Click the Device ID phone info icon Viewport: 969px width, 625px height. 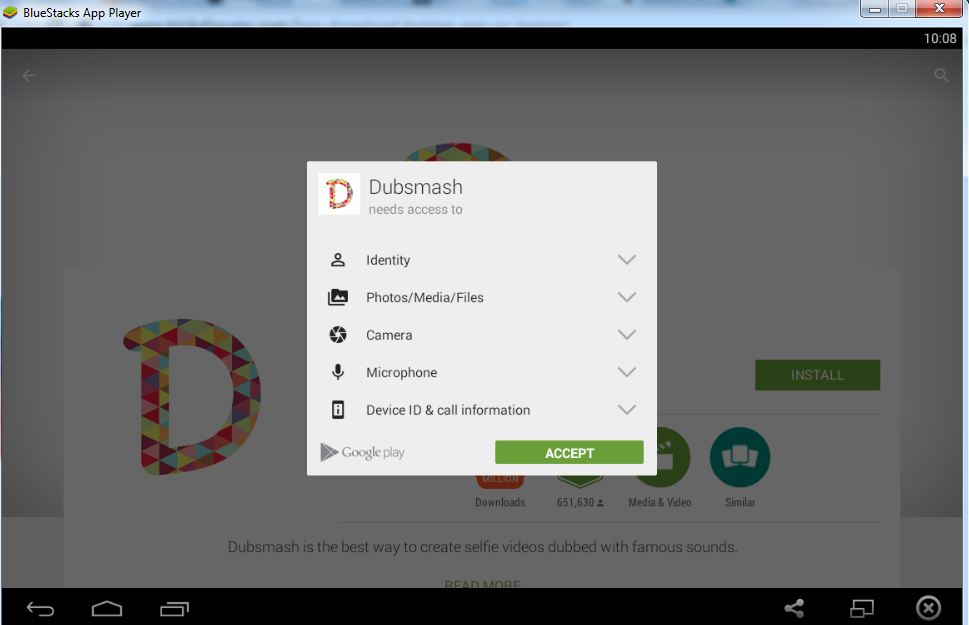[x=337, y=410]
